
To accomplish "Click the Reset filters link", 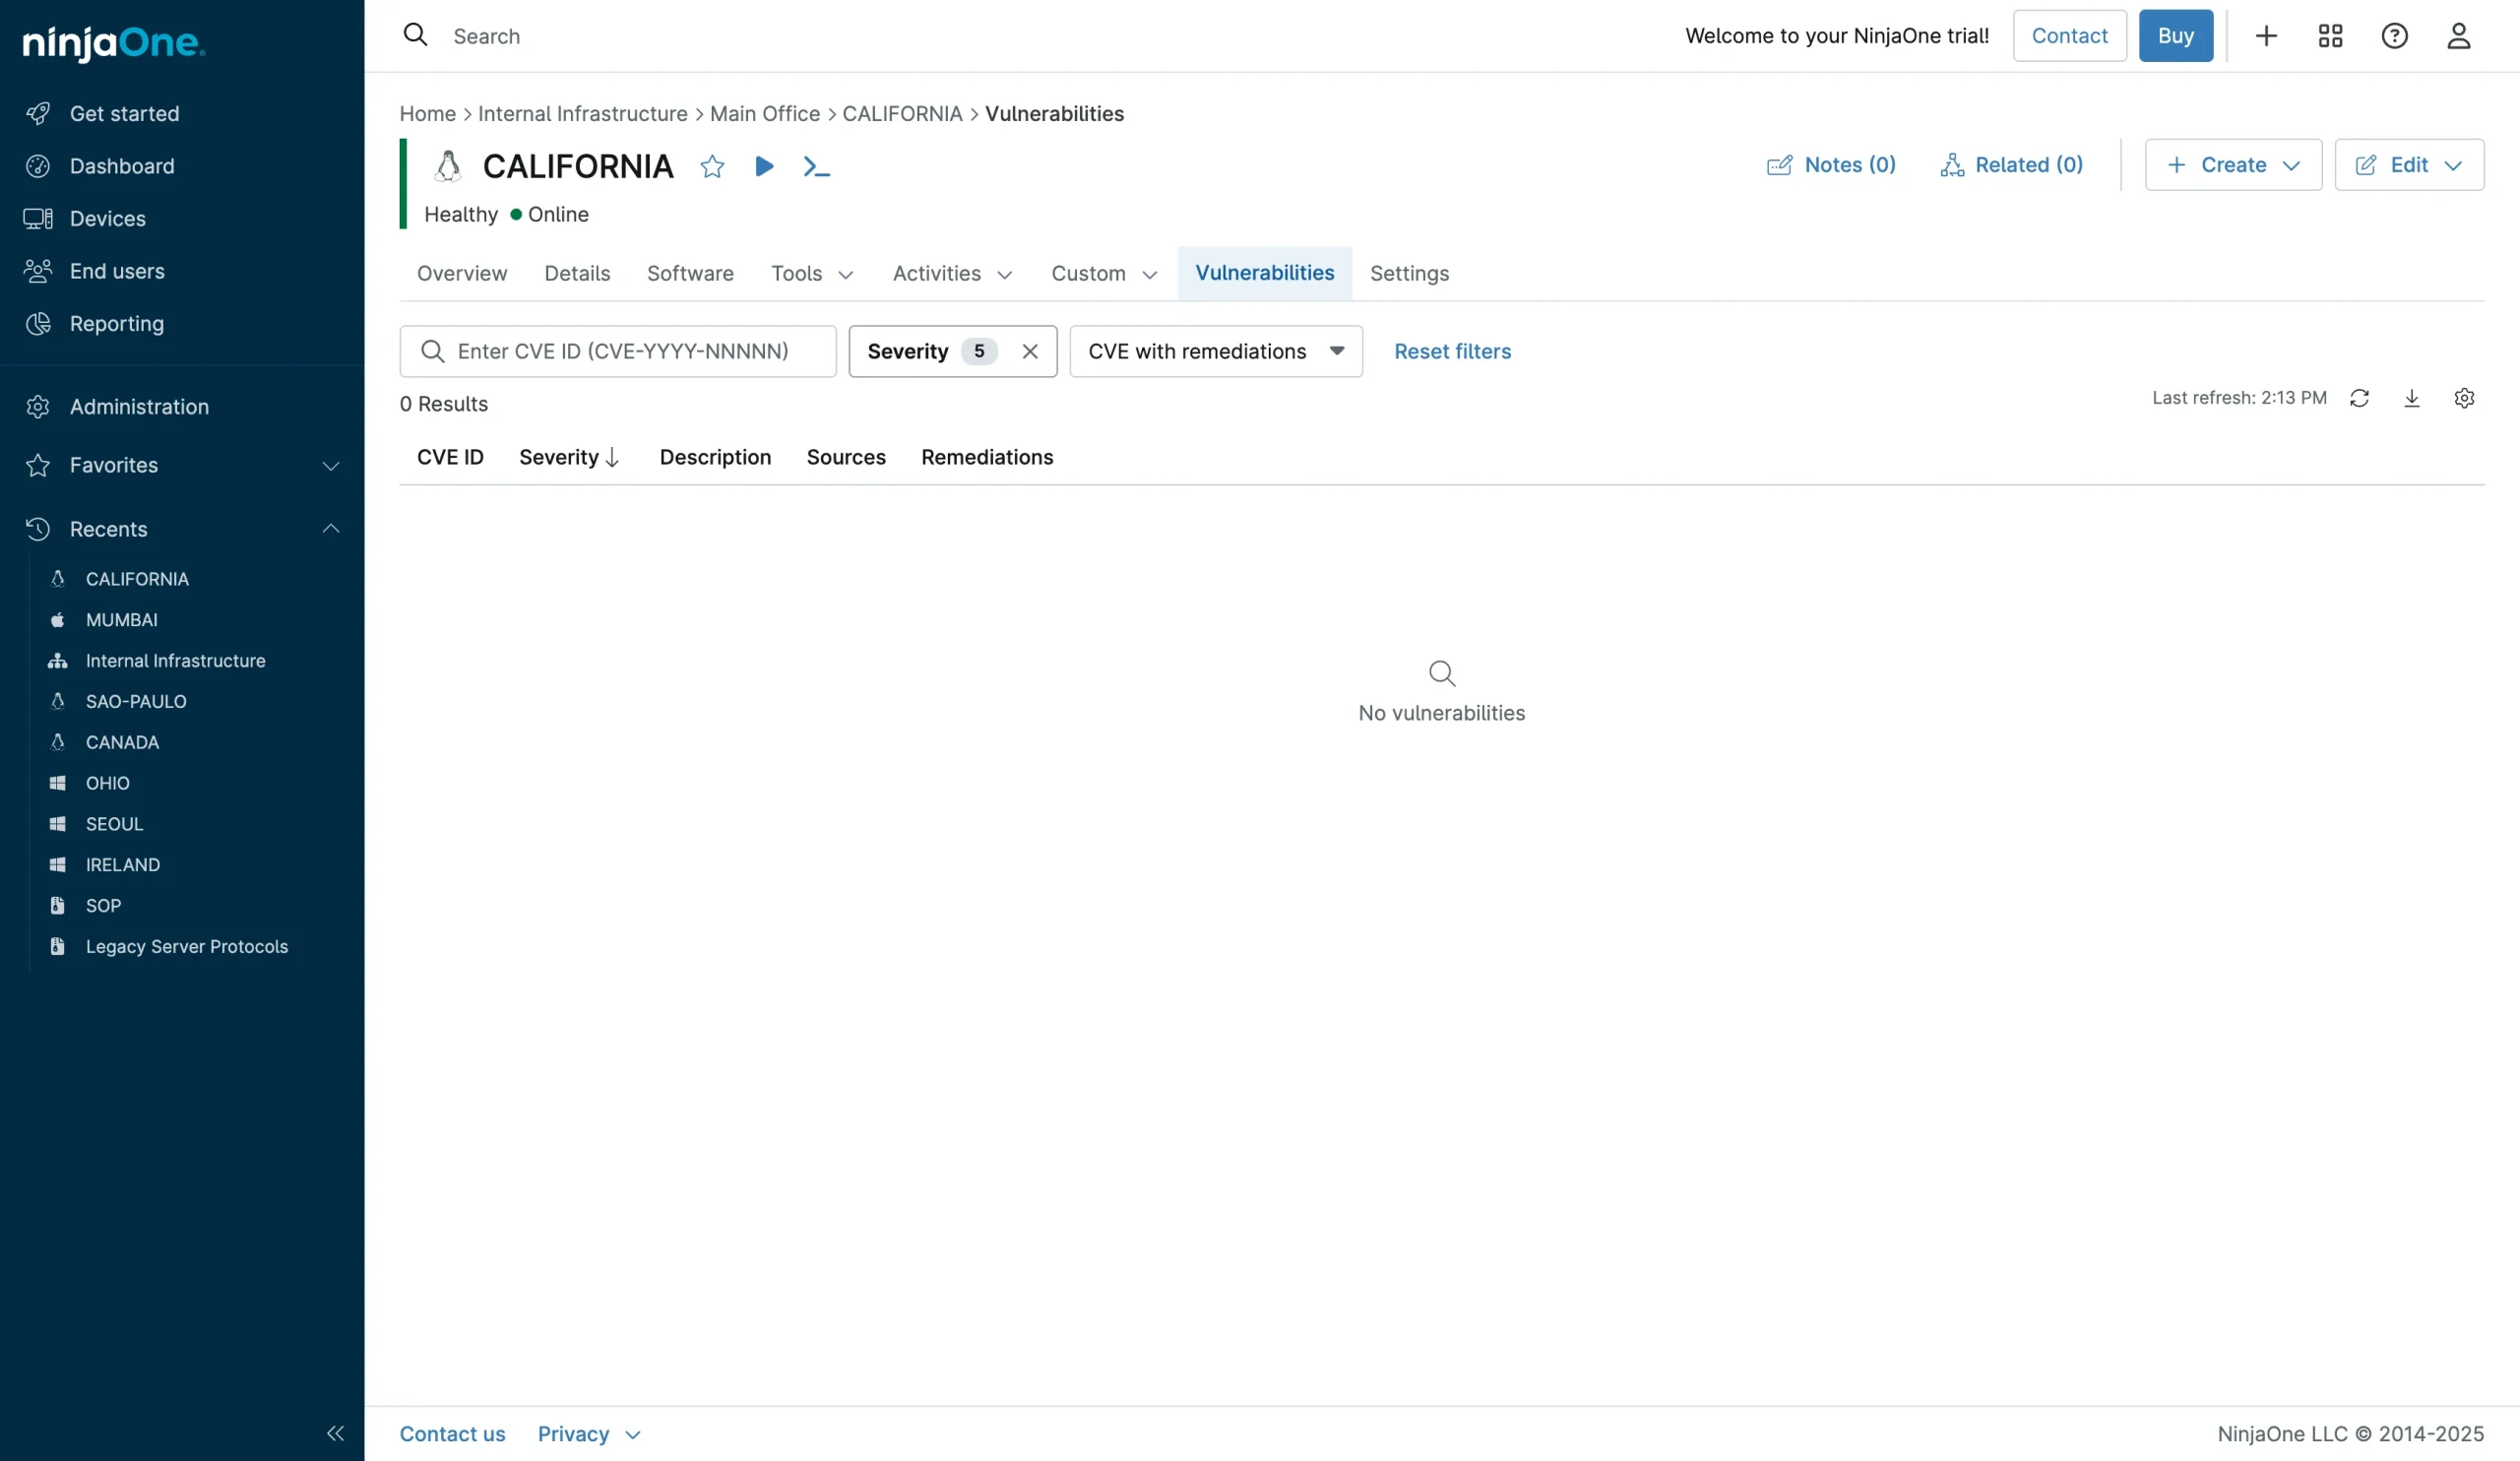I will (x=1452, y=351).
